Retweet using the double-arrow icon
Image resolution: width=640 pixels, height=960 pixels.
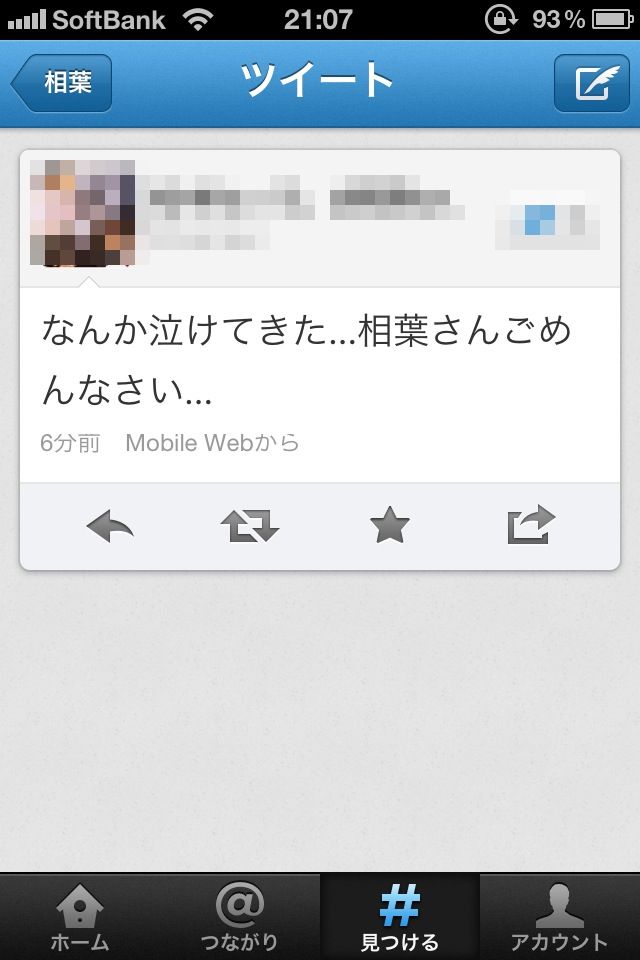point(250,526)
